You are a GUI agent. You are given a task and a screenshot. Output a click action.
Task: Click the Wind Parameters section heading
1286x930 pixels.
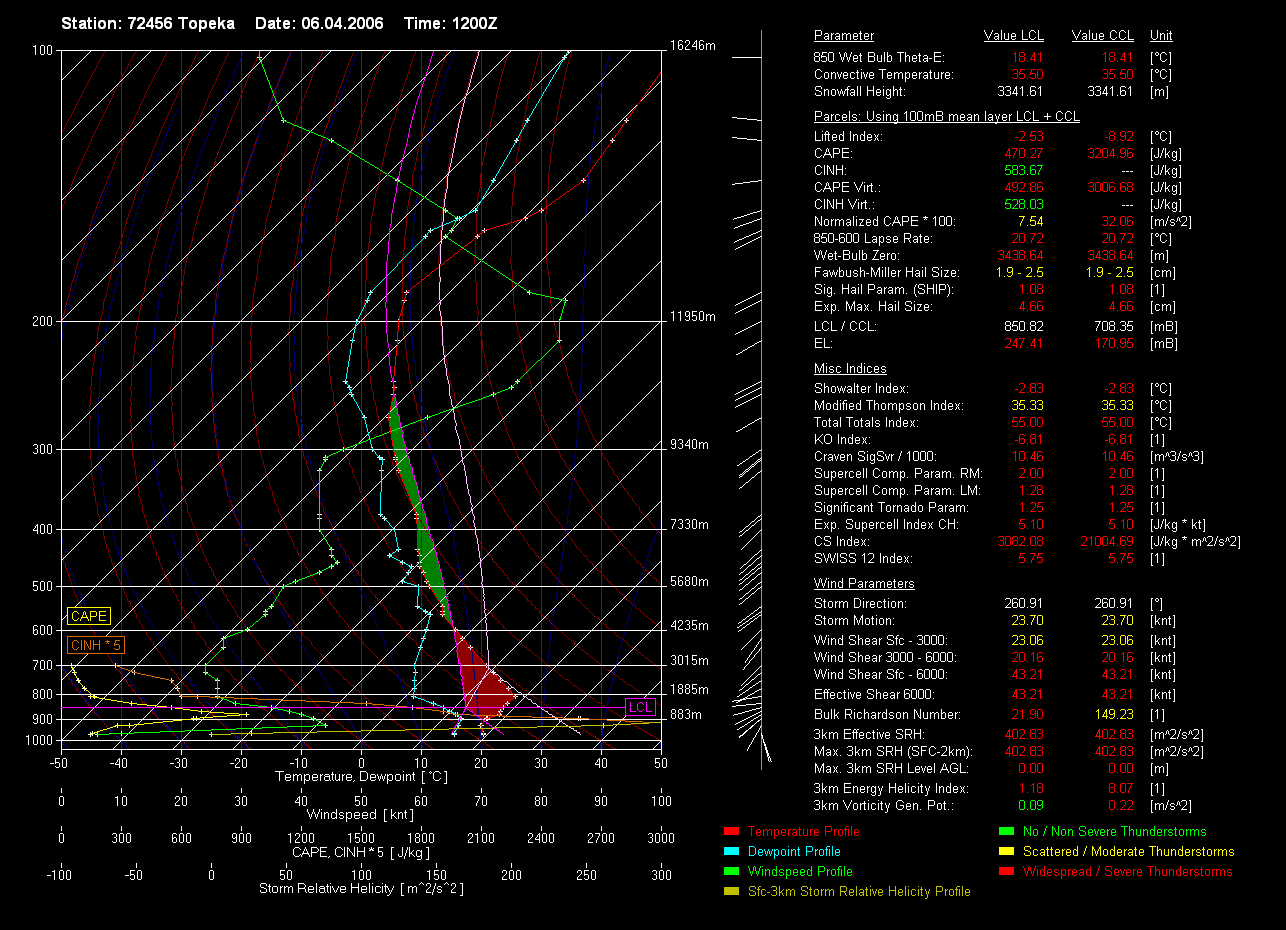click(x=864, y=584)
